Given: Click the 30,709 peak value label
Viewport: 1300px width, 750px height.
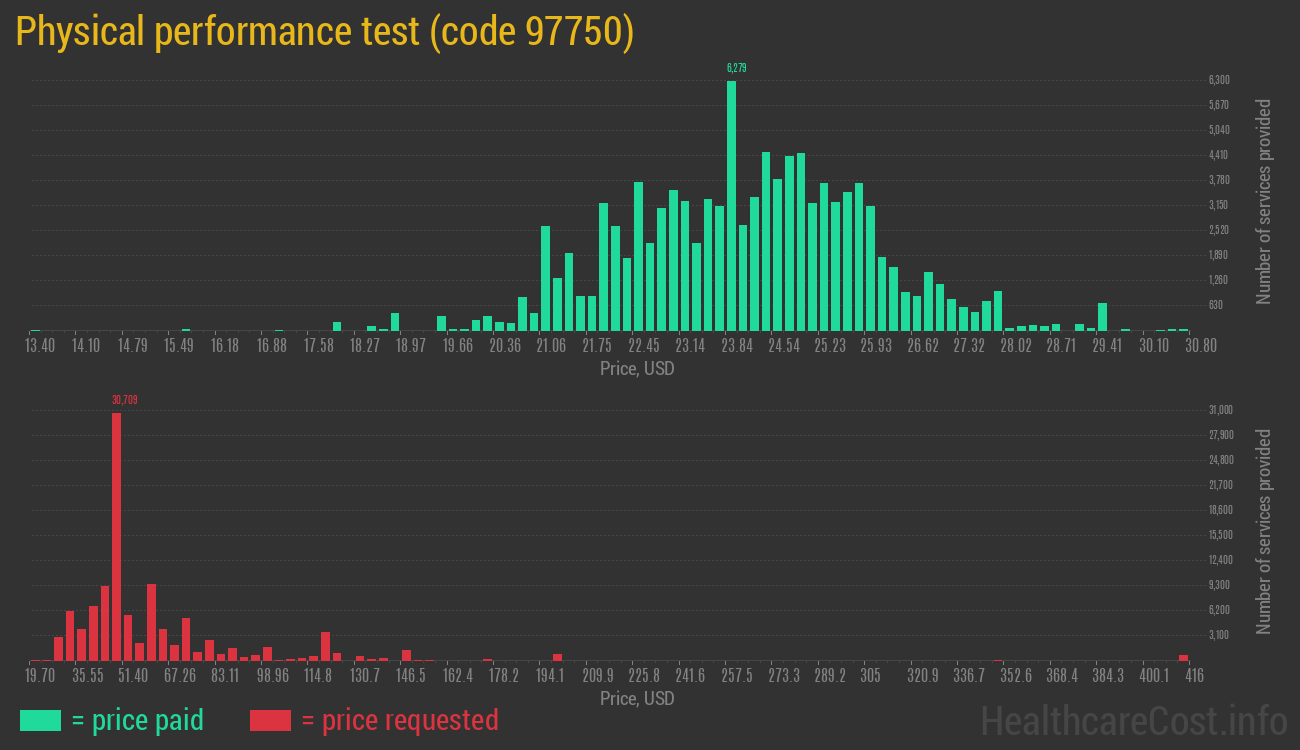Looking at the screenshot, I should coord(125,400).
